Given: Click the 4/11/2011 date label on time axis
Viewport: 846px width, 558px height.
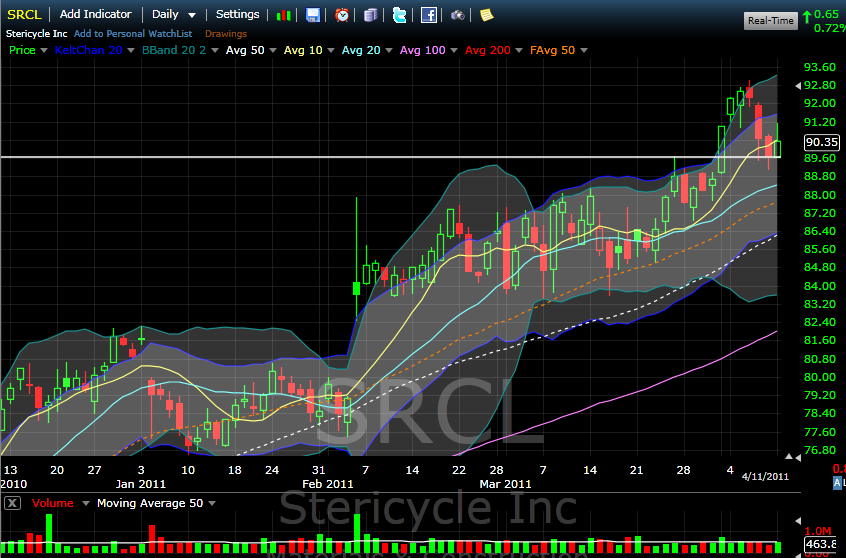Looking at the screenshot, I should 765,477.
